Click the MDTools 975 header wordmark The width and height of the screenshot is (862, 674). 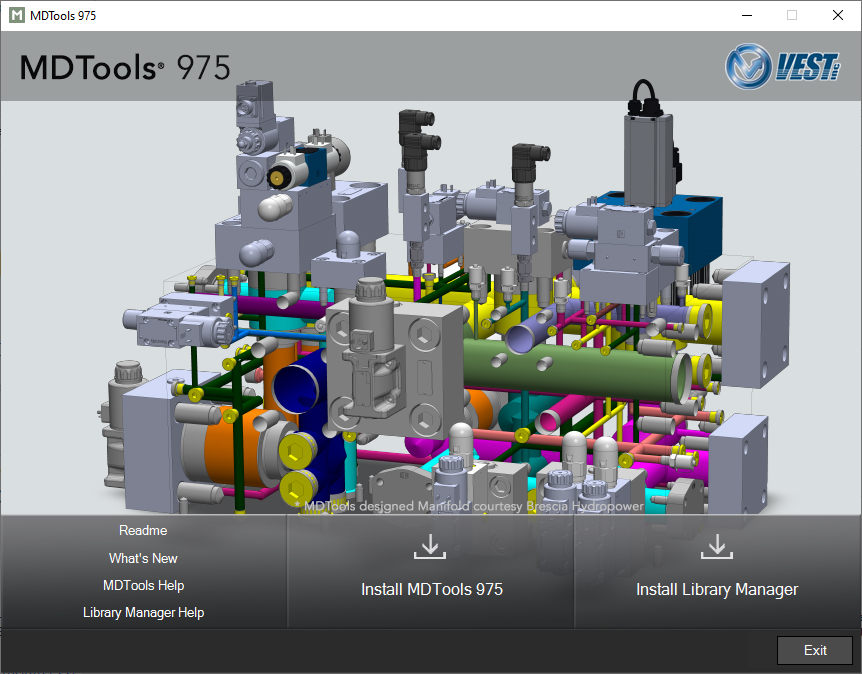tap(124, 66)
